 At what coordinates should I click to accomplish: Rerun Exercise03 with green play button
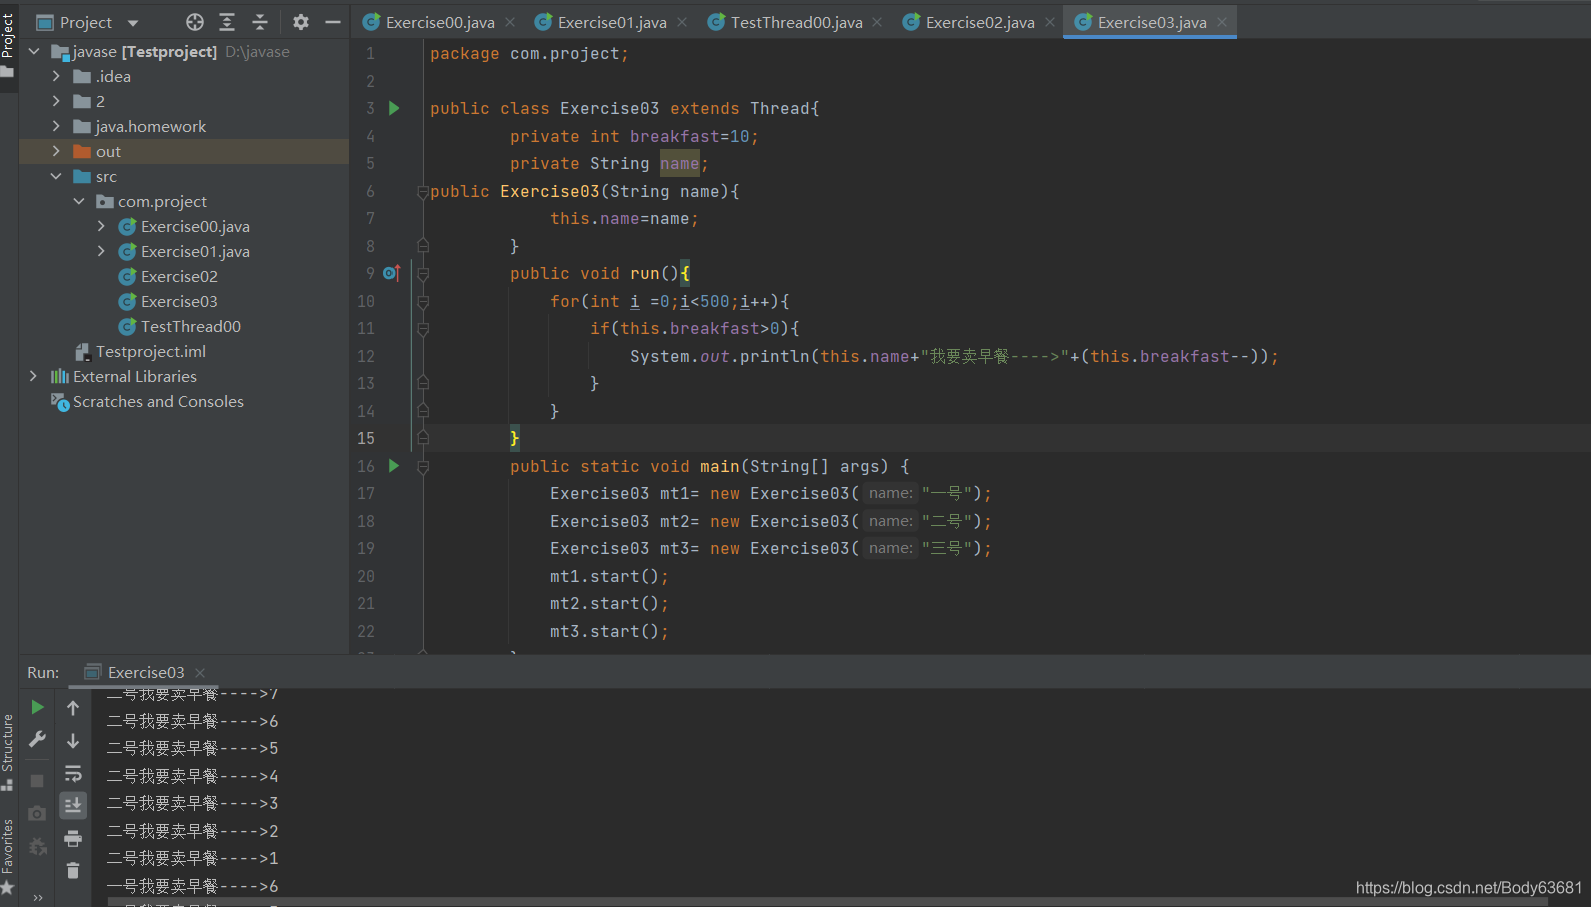(x=37, y=707)
